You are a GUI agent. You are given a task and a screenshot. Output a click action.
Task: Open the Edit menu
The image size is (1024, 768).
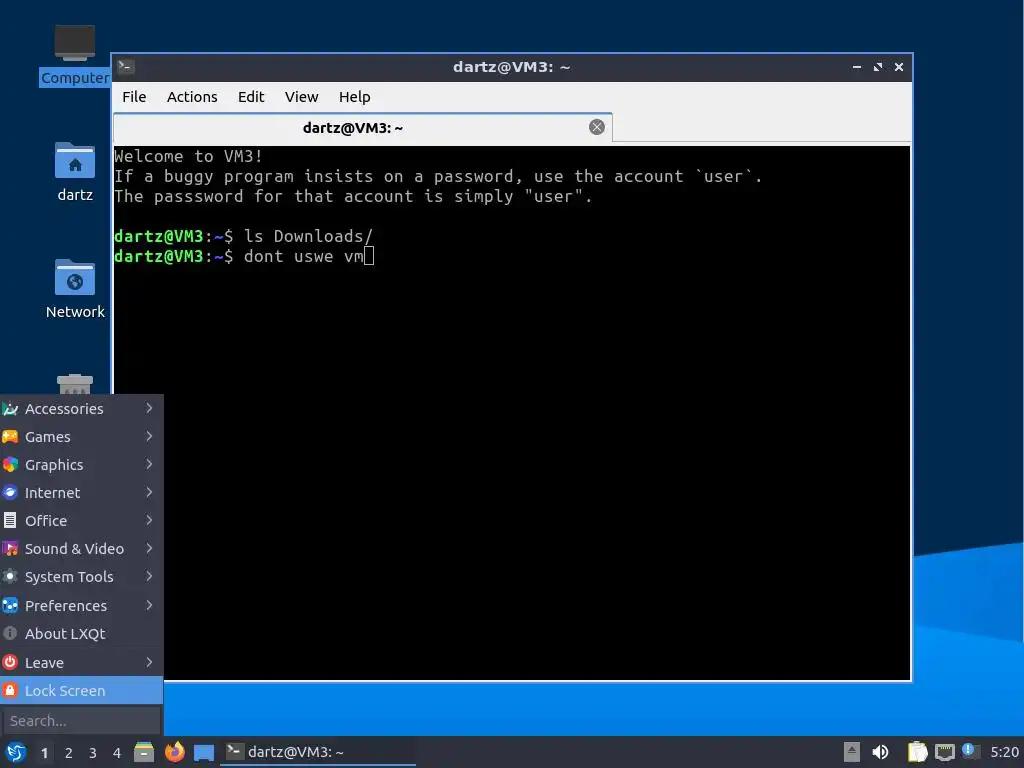[x=251, y=97]
